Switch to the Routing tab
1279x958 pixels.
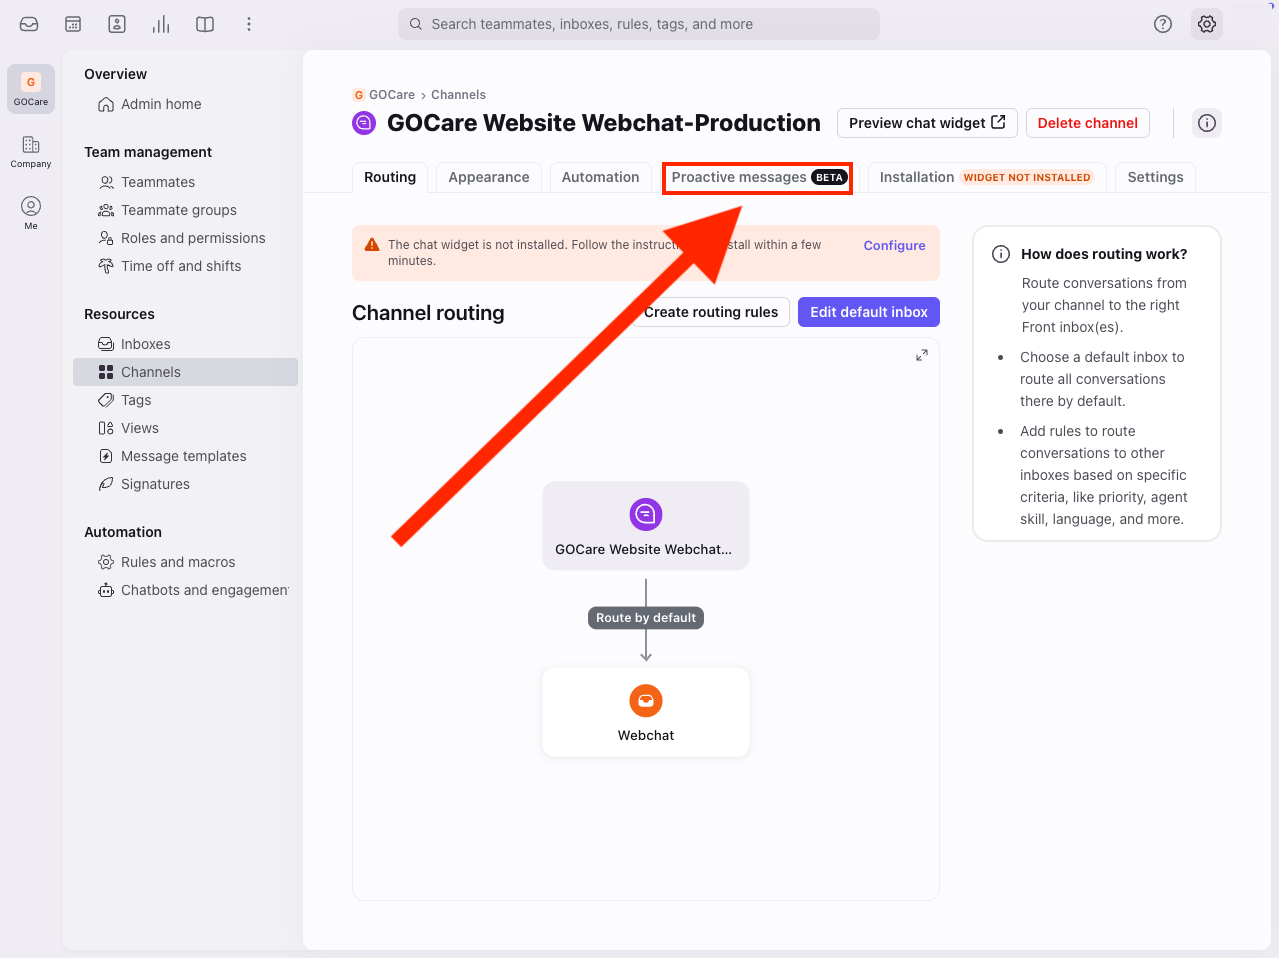[x=390, y=177]
